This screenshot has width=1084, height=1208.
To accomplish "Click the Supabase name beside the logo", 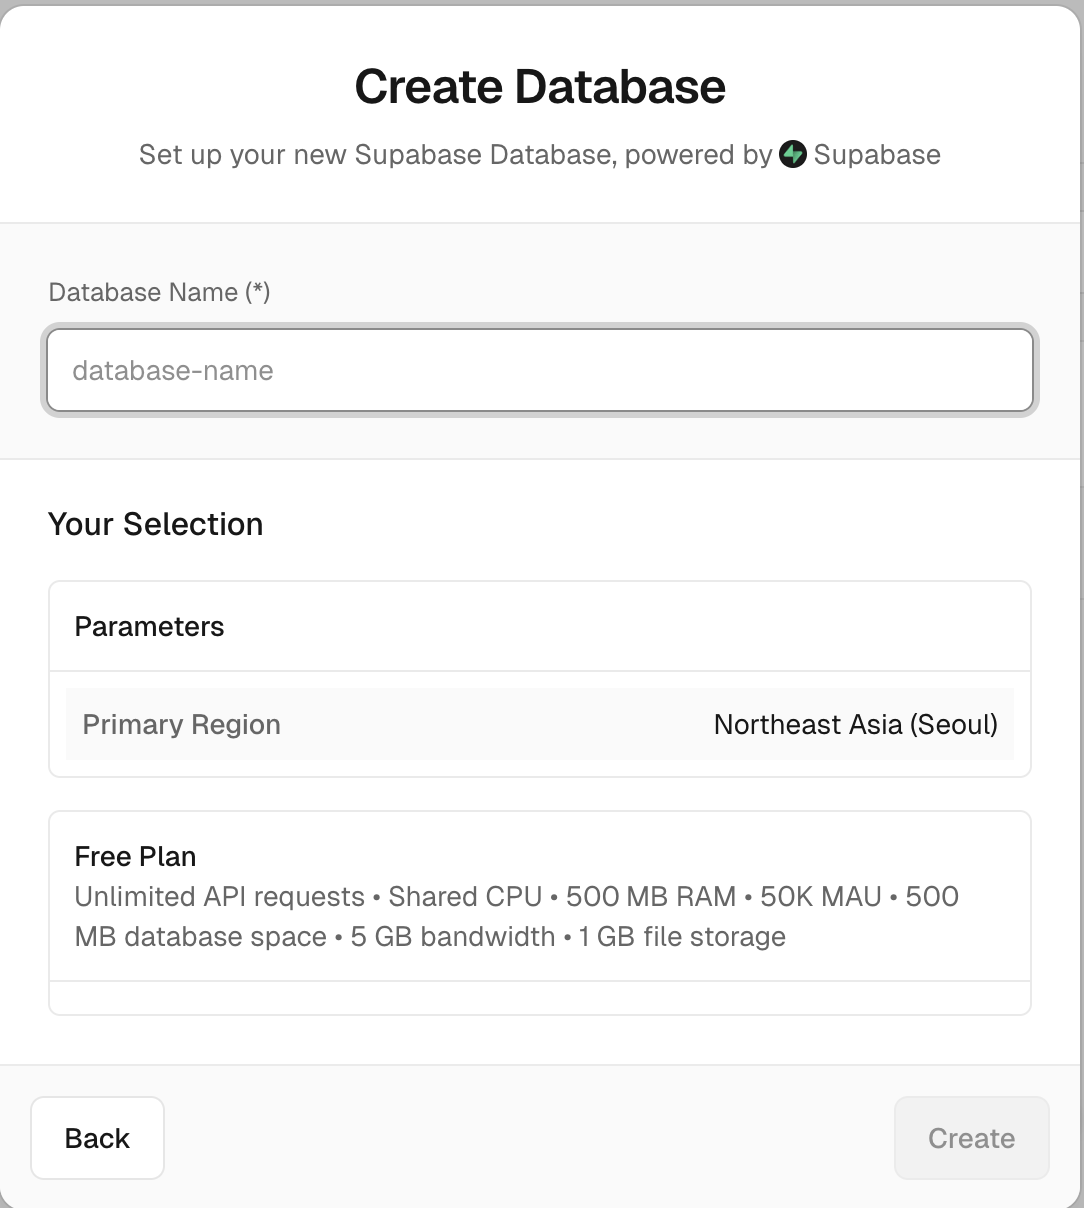I will (x=877, y=155).
